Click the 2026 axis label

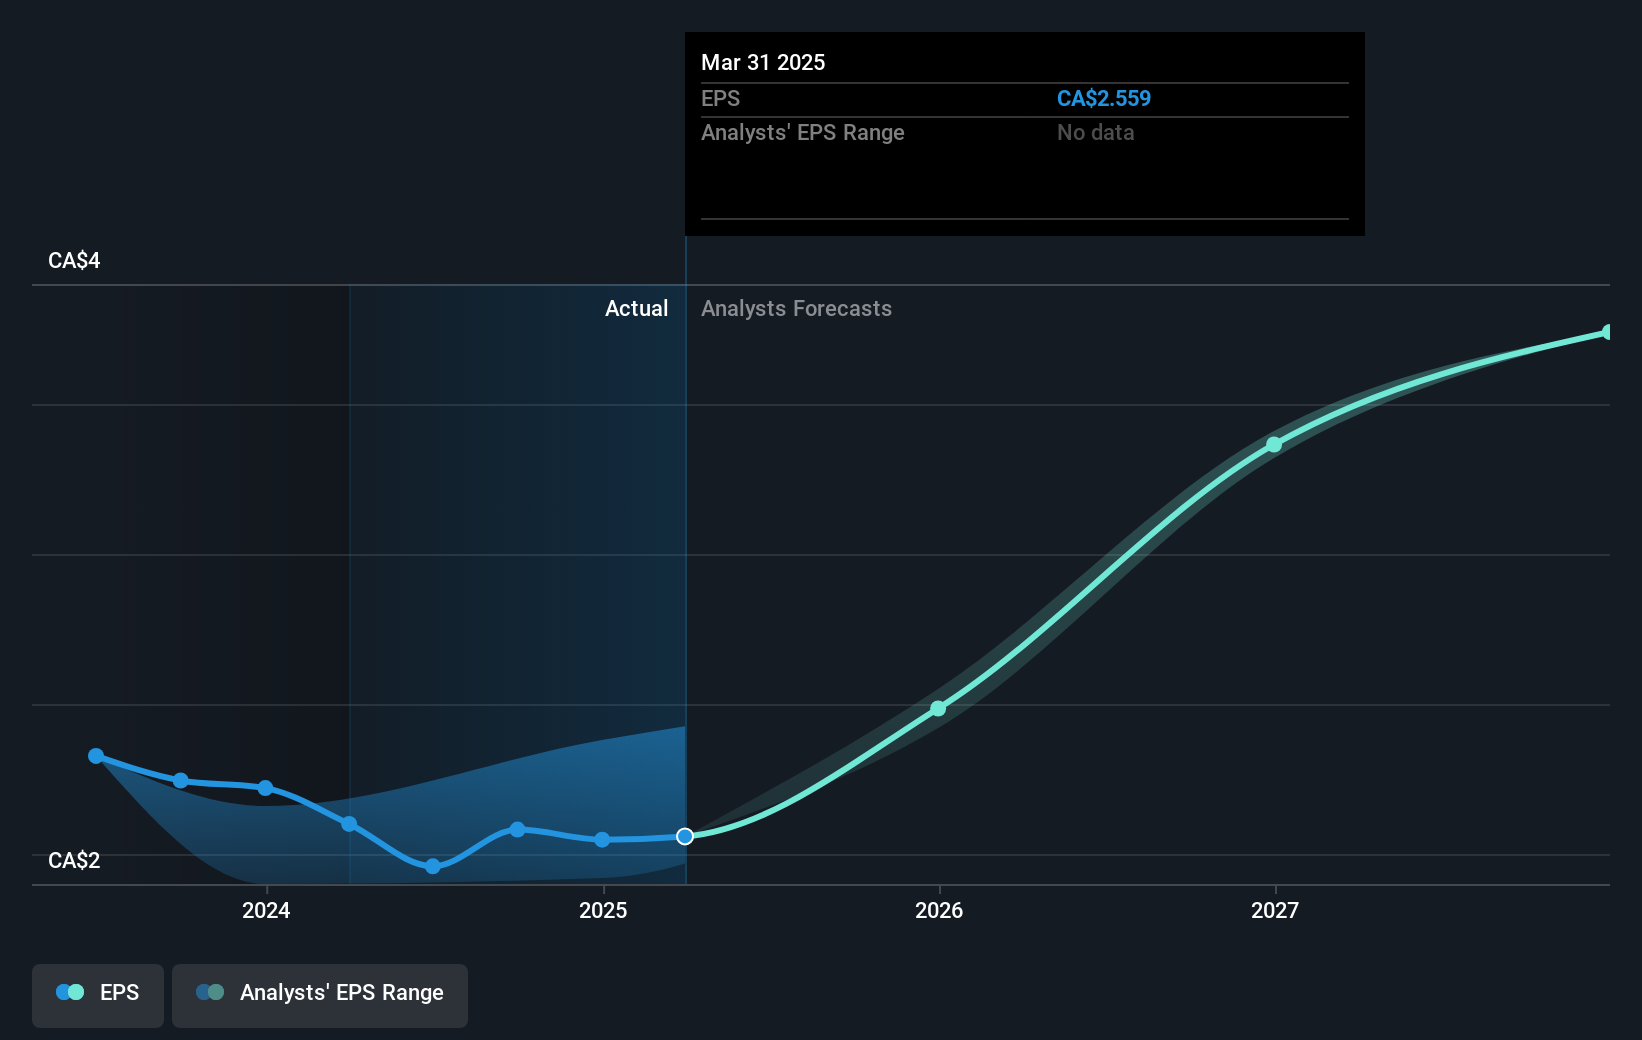[938, 910]
